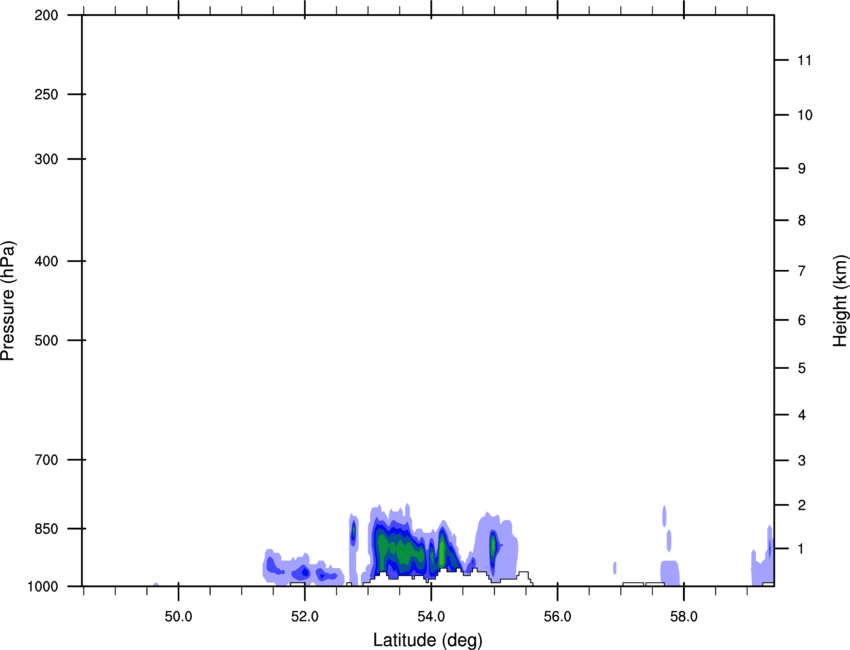Viewport: 850px width, 650px height.
Task: Click the Pressure (hPa) axis title
Action: (x=8, y=301)
